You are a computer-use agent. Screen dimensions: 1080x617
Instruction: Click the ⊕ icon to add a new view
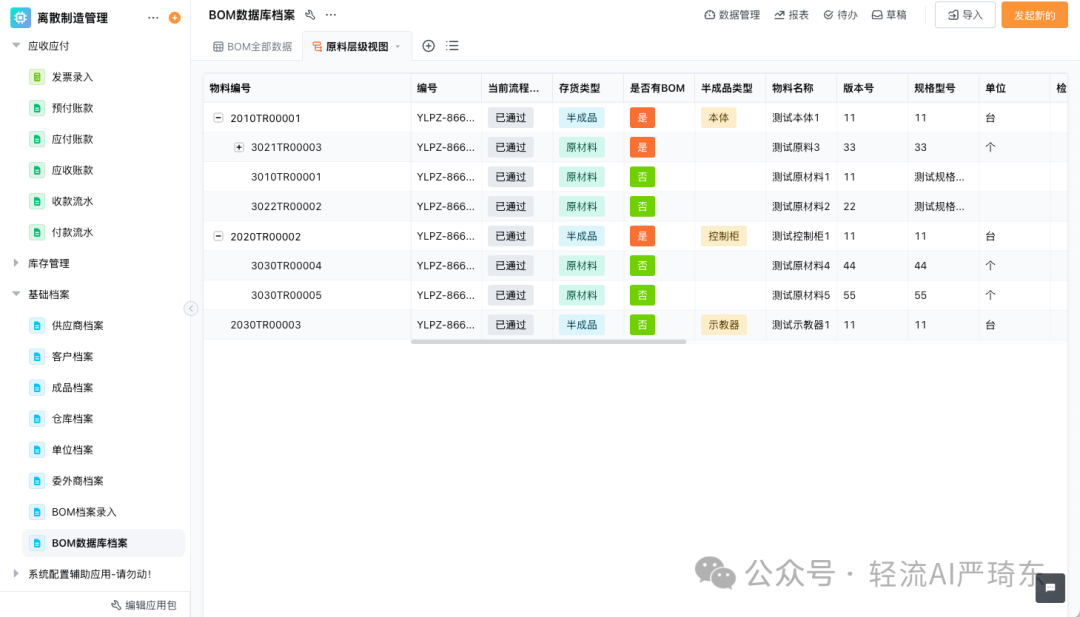[428, 45]
